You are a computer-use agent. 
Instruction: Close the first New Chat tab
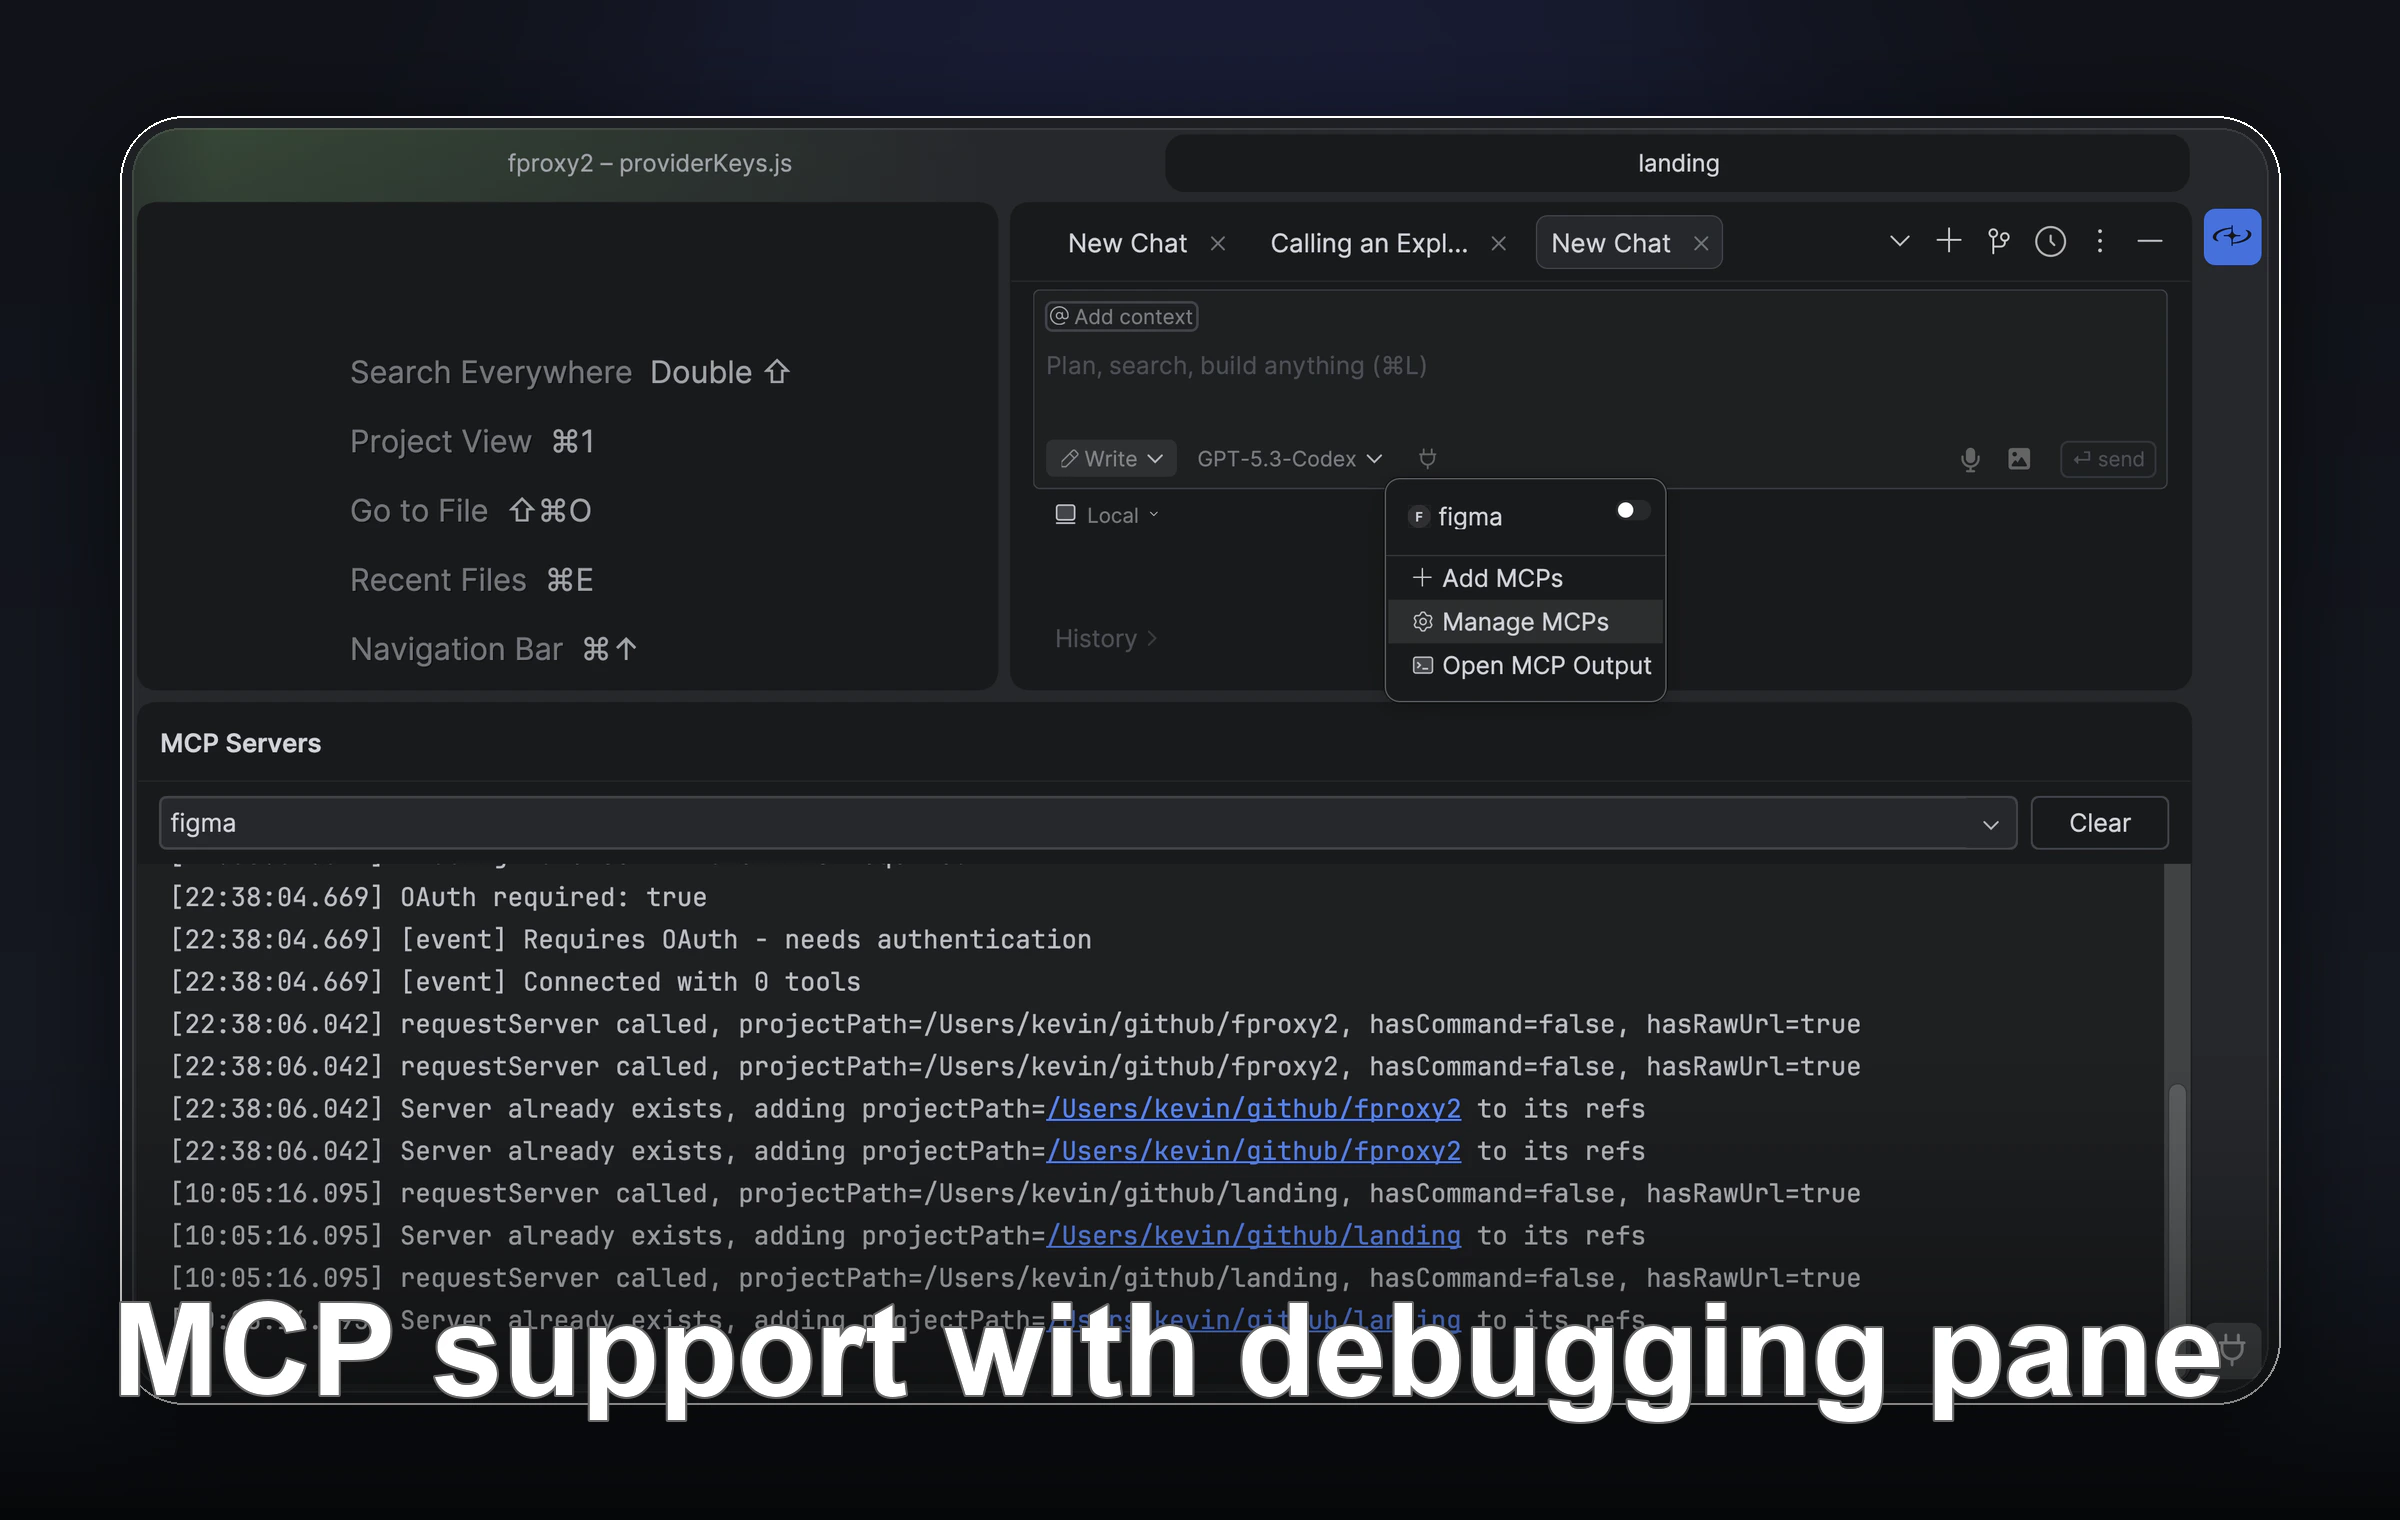1218,243
